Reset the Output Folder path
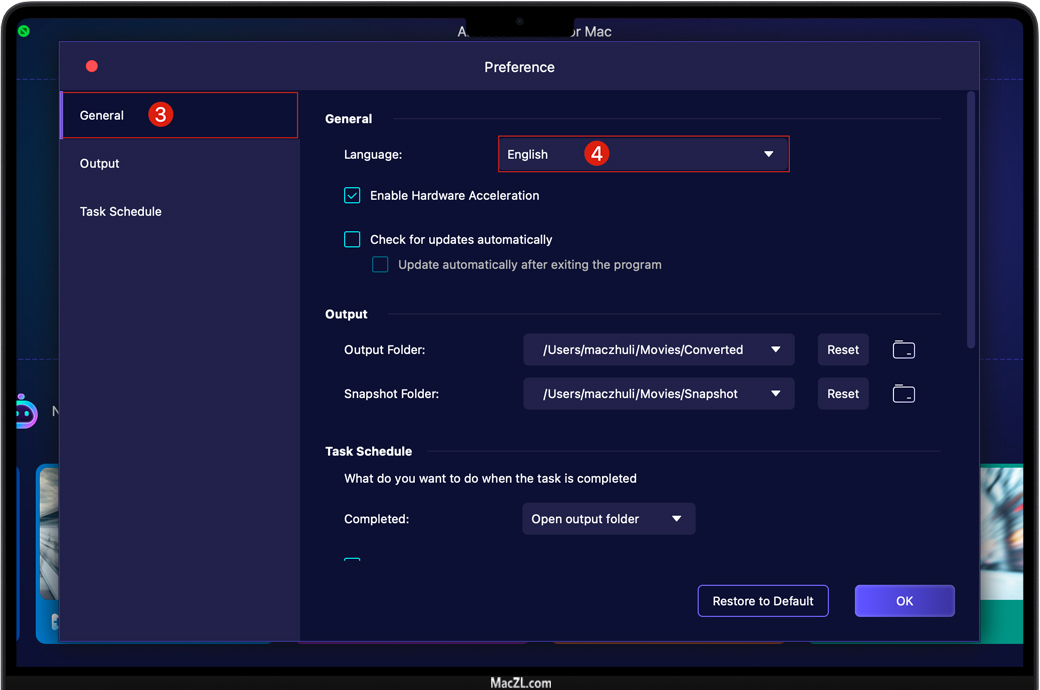This screenshot has width=1040, height=690. click(842, 350)
